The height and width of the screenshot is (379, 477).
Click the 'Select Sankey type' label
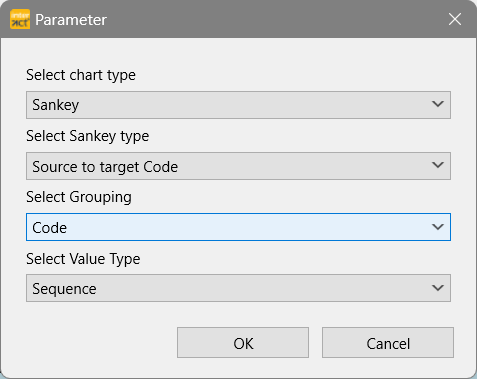point(88,136)
